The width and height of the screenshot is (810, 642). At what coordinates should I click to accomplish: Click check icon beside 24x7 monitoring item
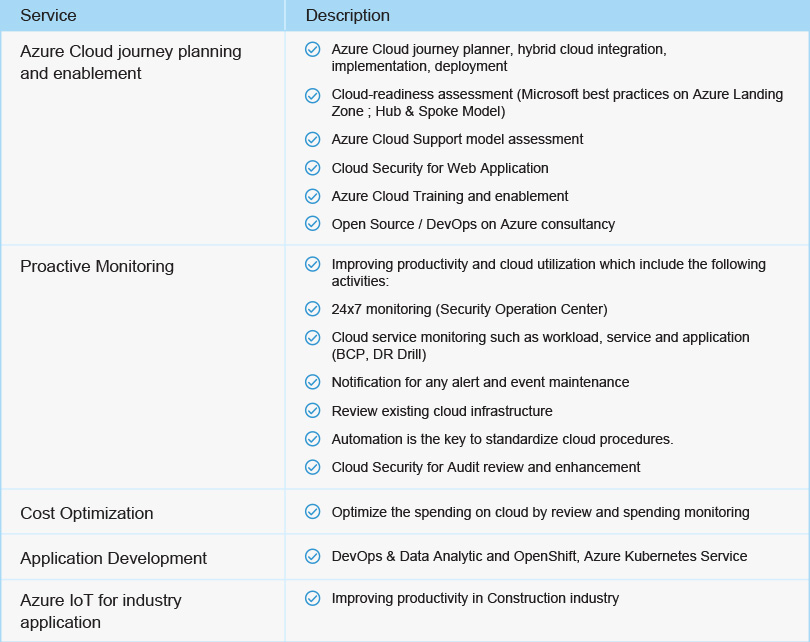click(313, 309)
